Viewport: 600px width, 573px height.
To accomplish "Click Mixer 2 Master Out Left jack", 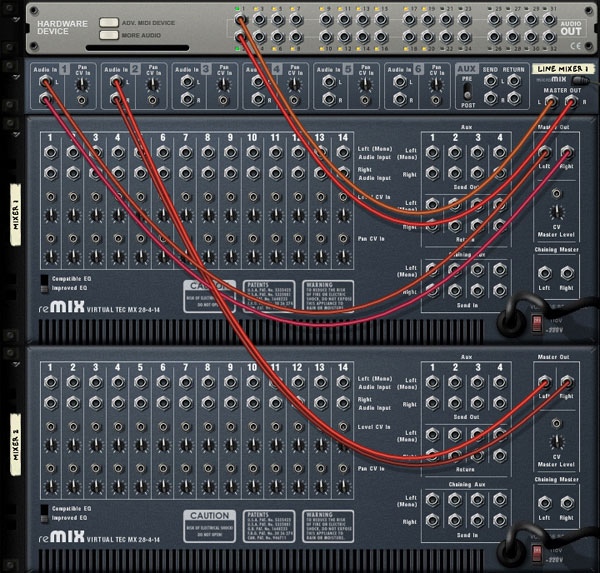I will pos(545,382).
